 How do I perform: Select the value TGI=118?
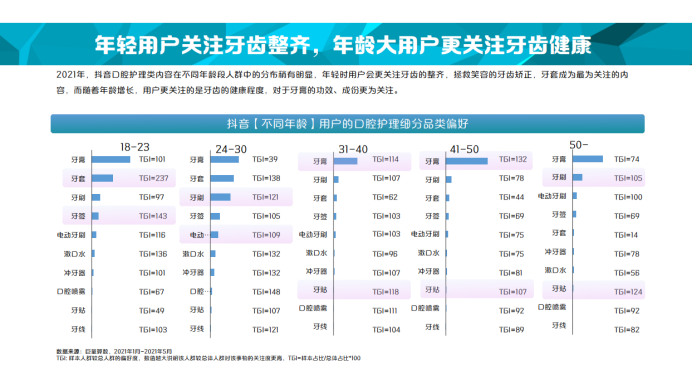click(x=385, y=292)
